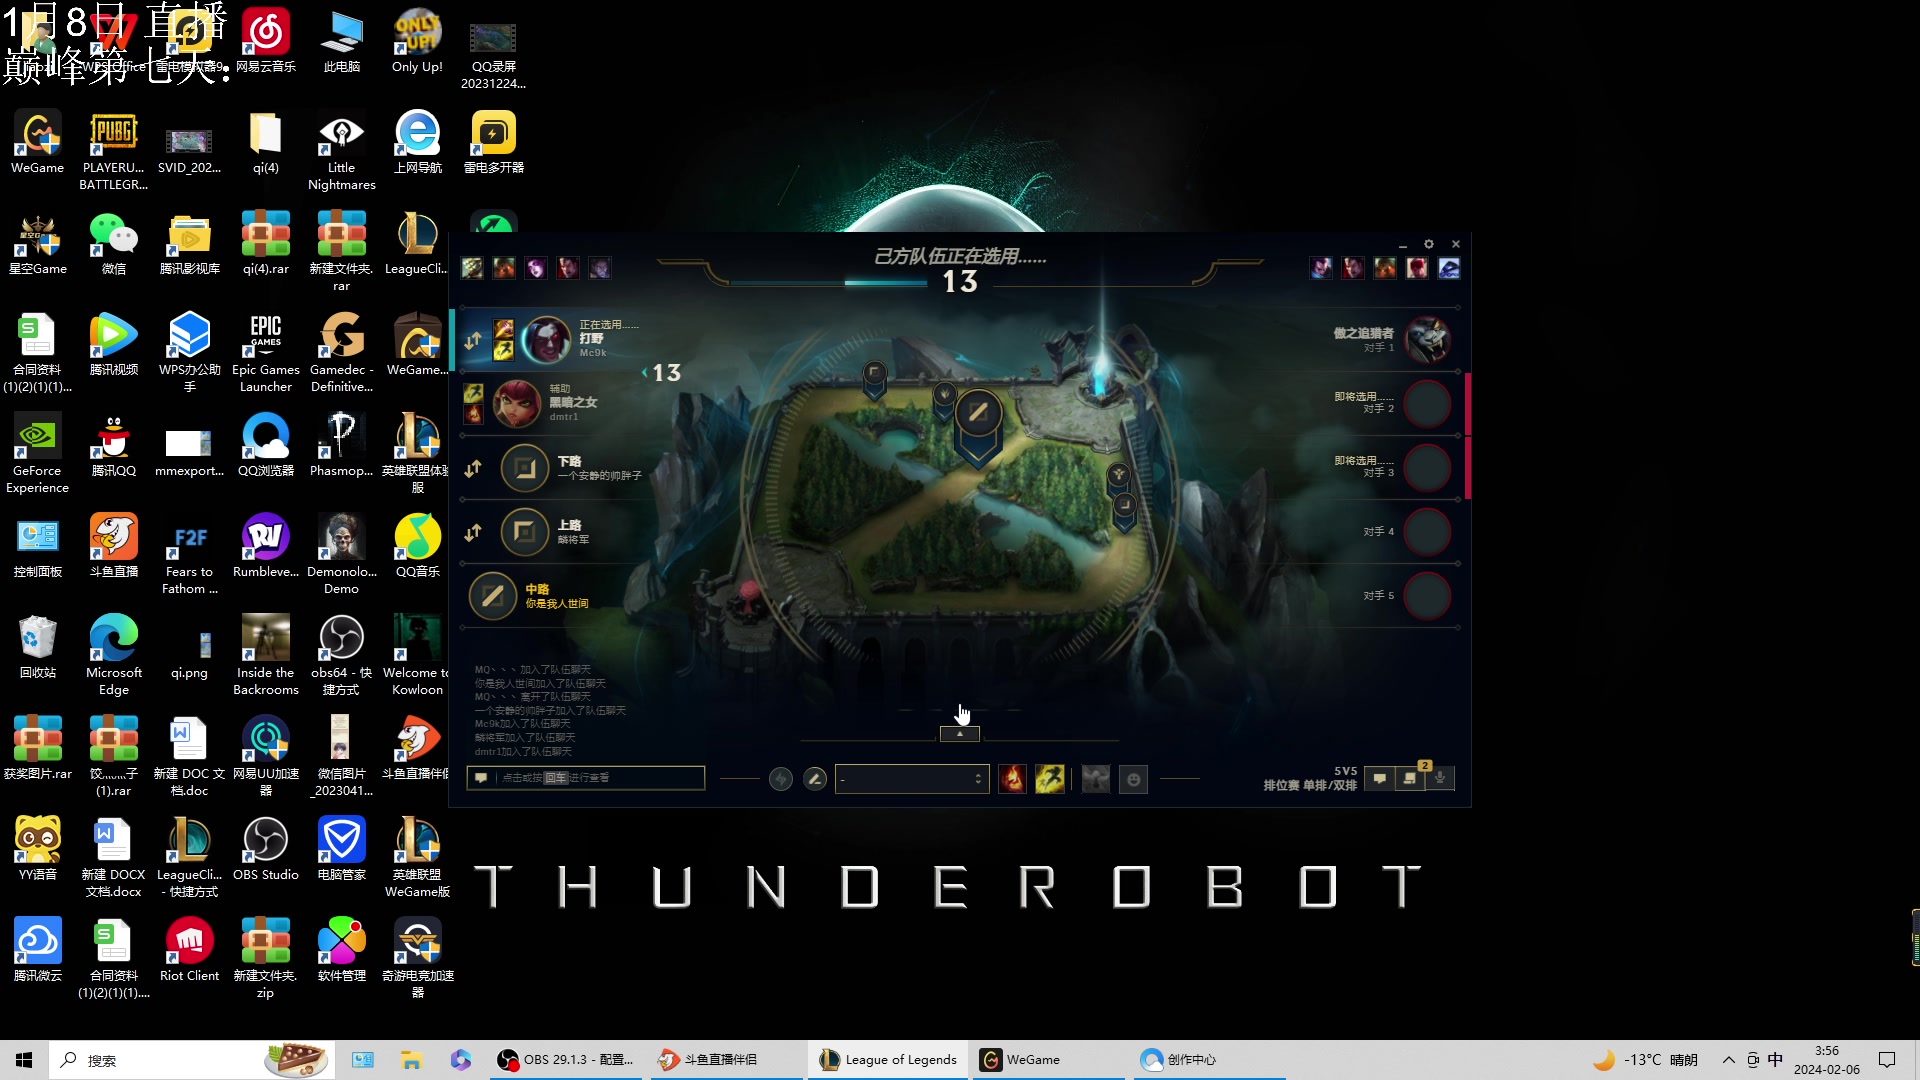Open OBS Studio desktop shortcut

pyautogui.click(x=265, y=850)
